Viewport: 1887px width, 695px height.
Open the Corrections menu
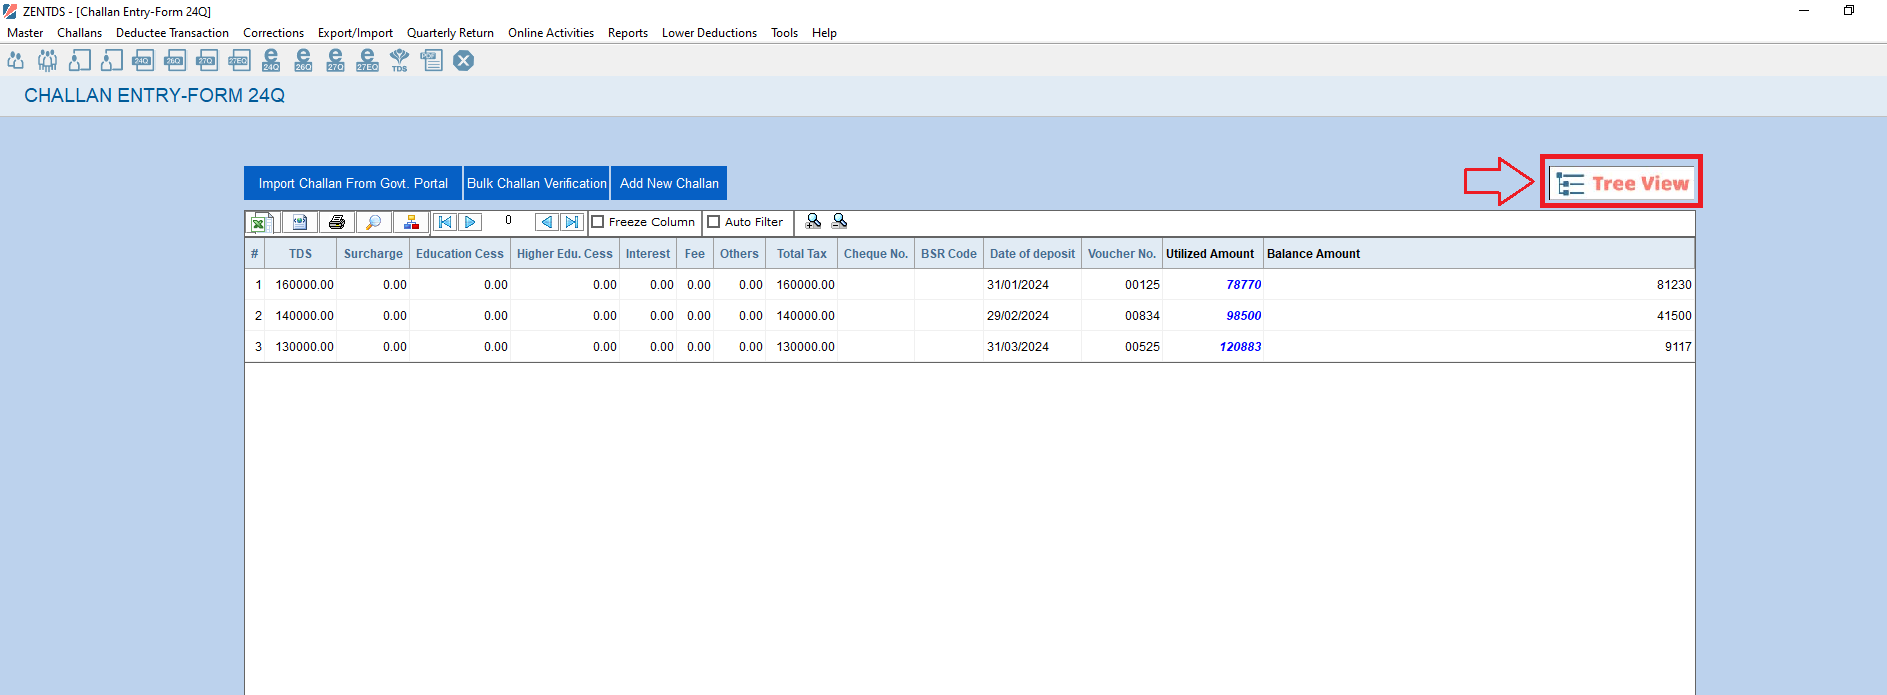point(273,33)
